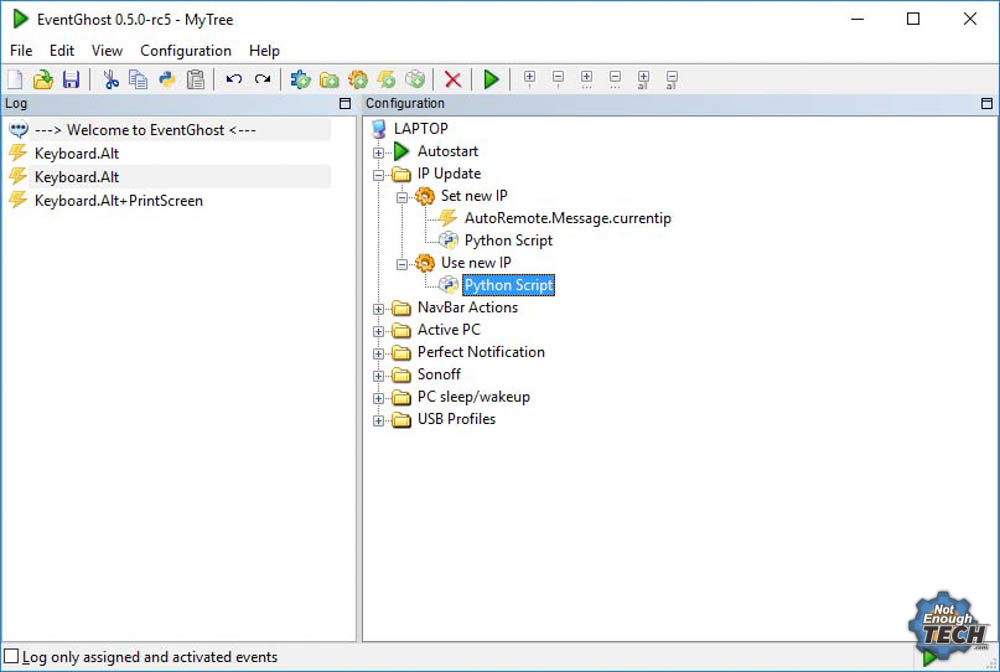
Task: Click the Collapse All toolbar icon
Action: tap(672, 80)
